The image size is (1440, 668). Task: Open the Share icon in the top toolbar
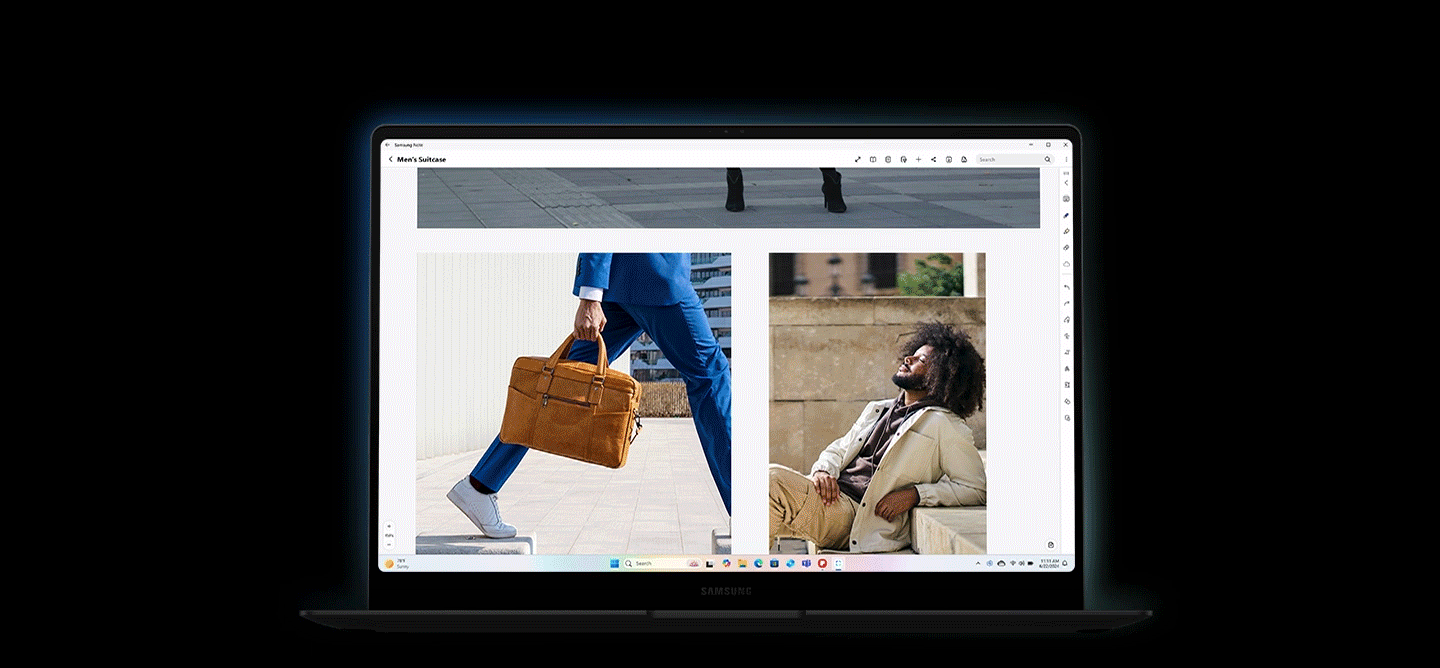point(933,159)
